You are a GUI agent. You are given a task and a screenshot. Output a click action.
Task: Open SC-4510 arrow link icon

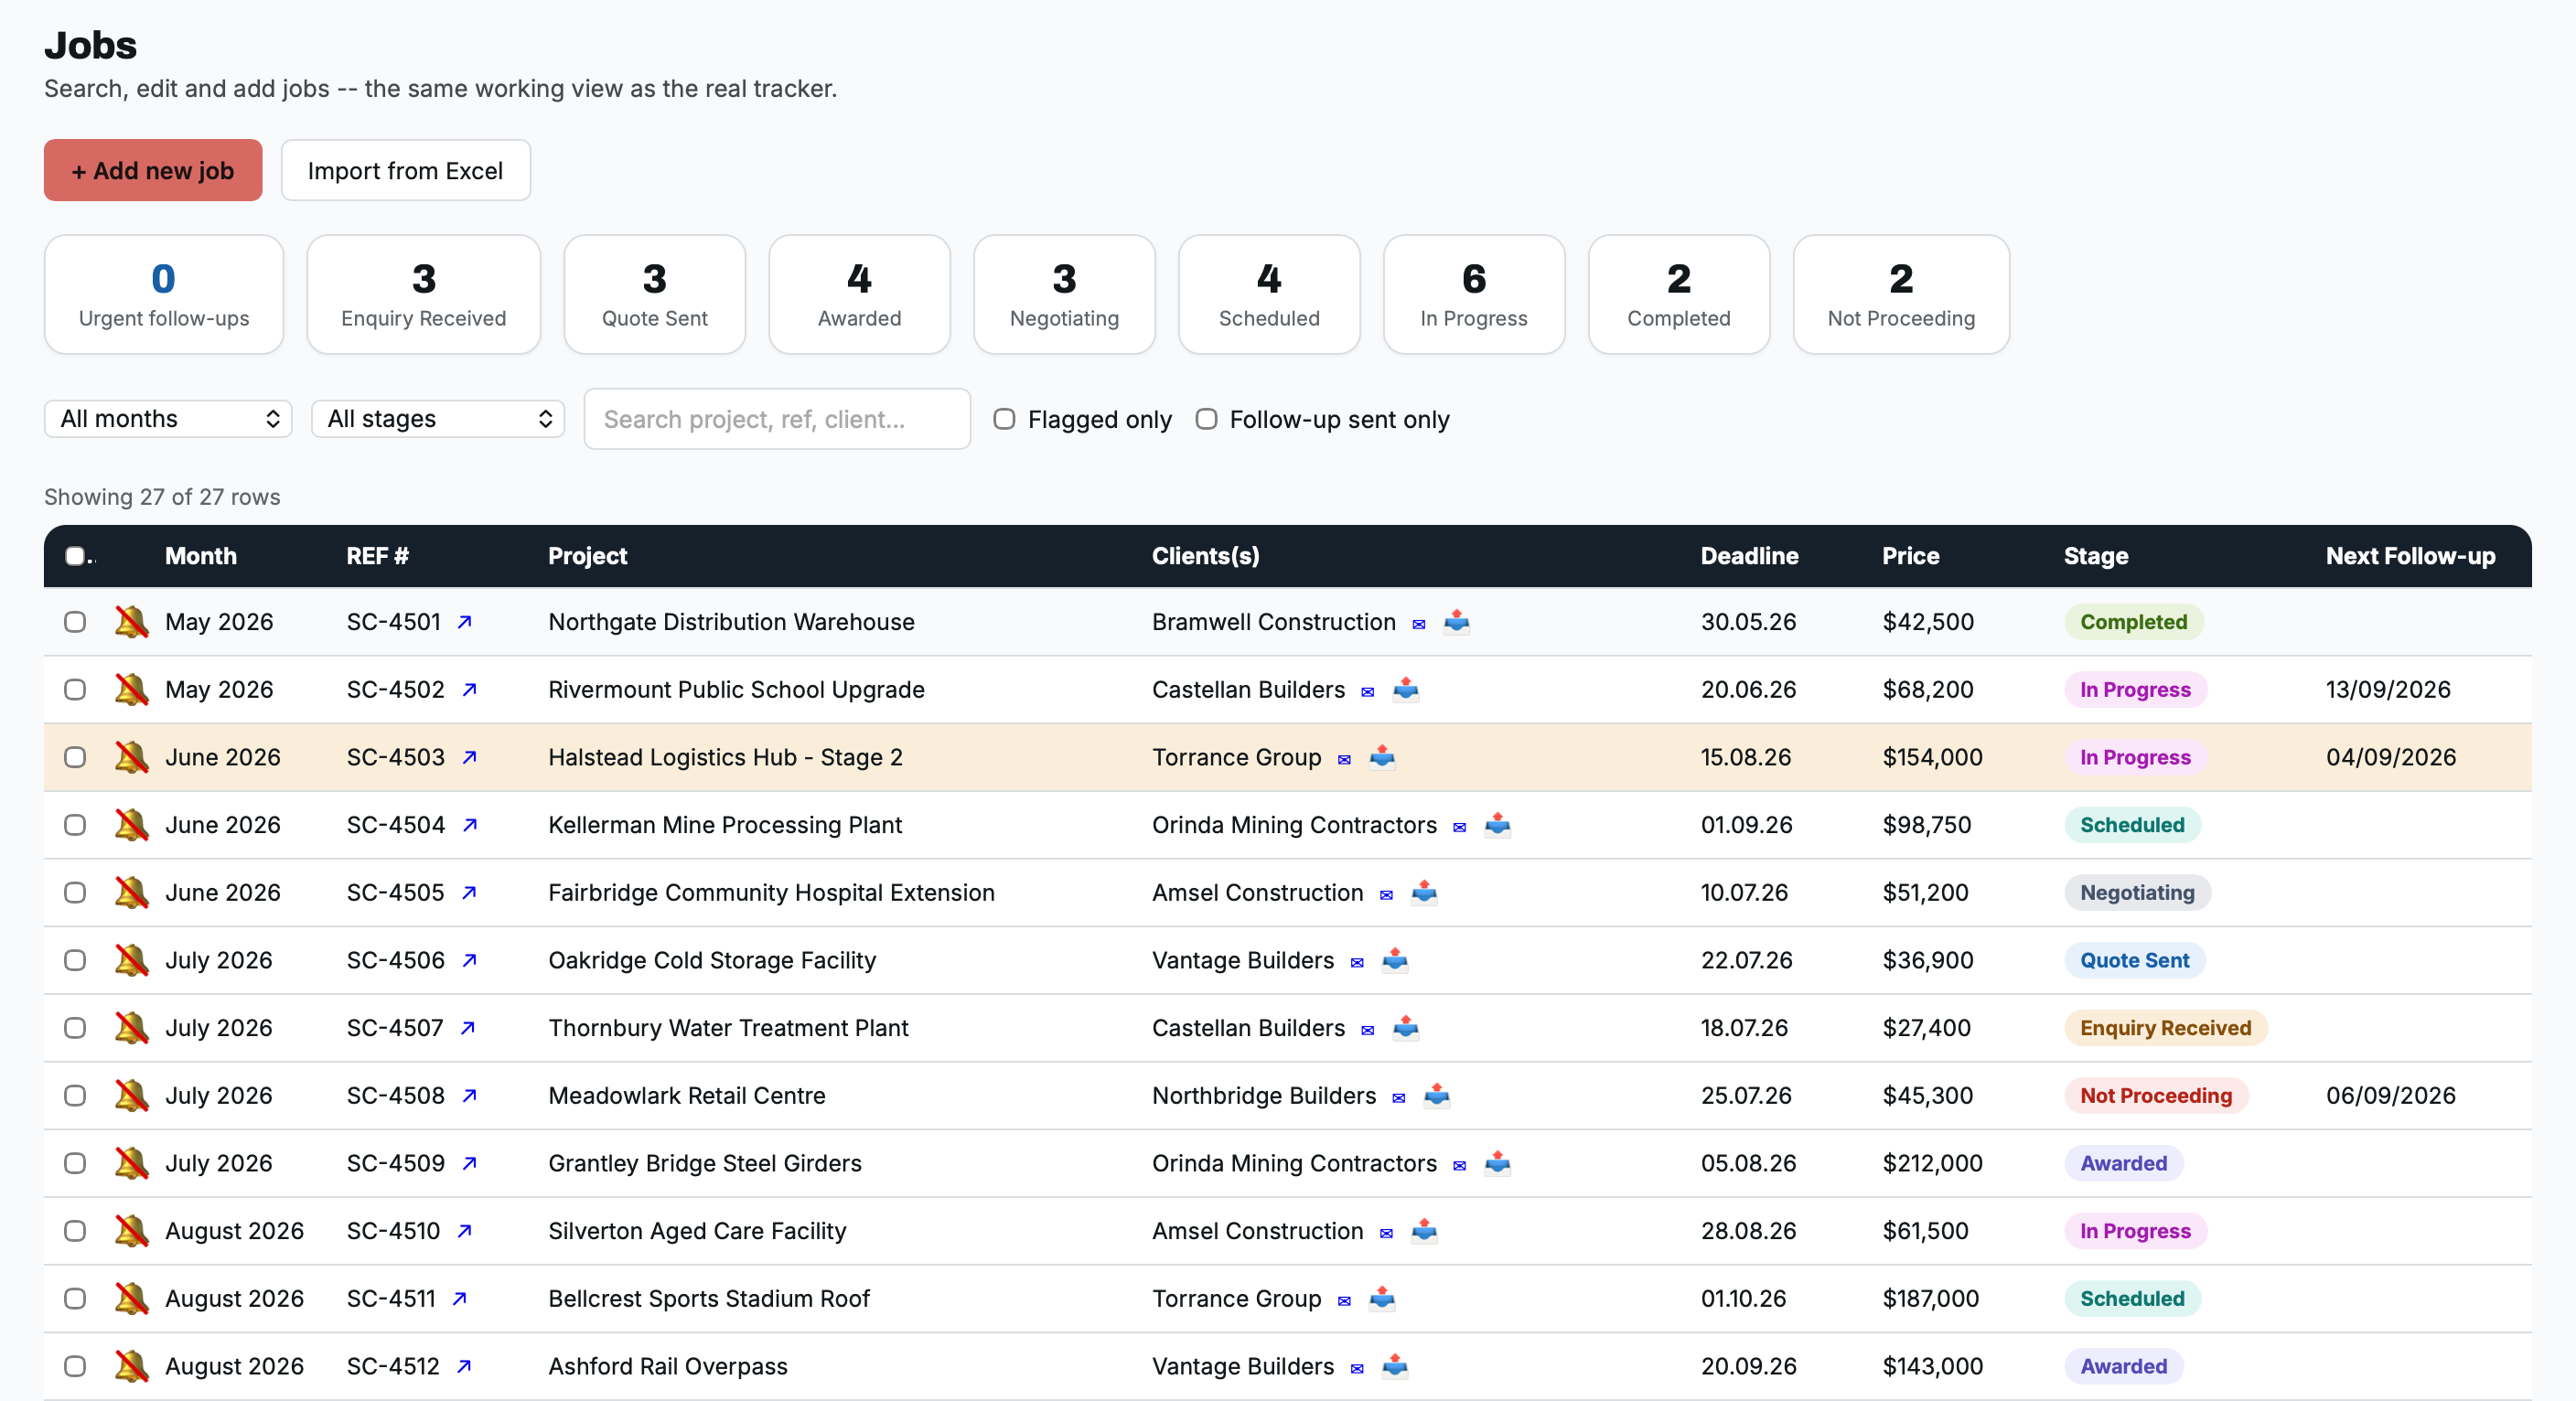(x=464, y=1231)
